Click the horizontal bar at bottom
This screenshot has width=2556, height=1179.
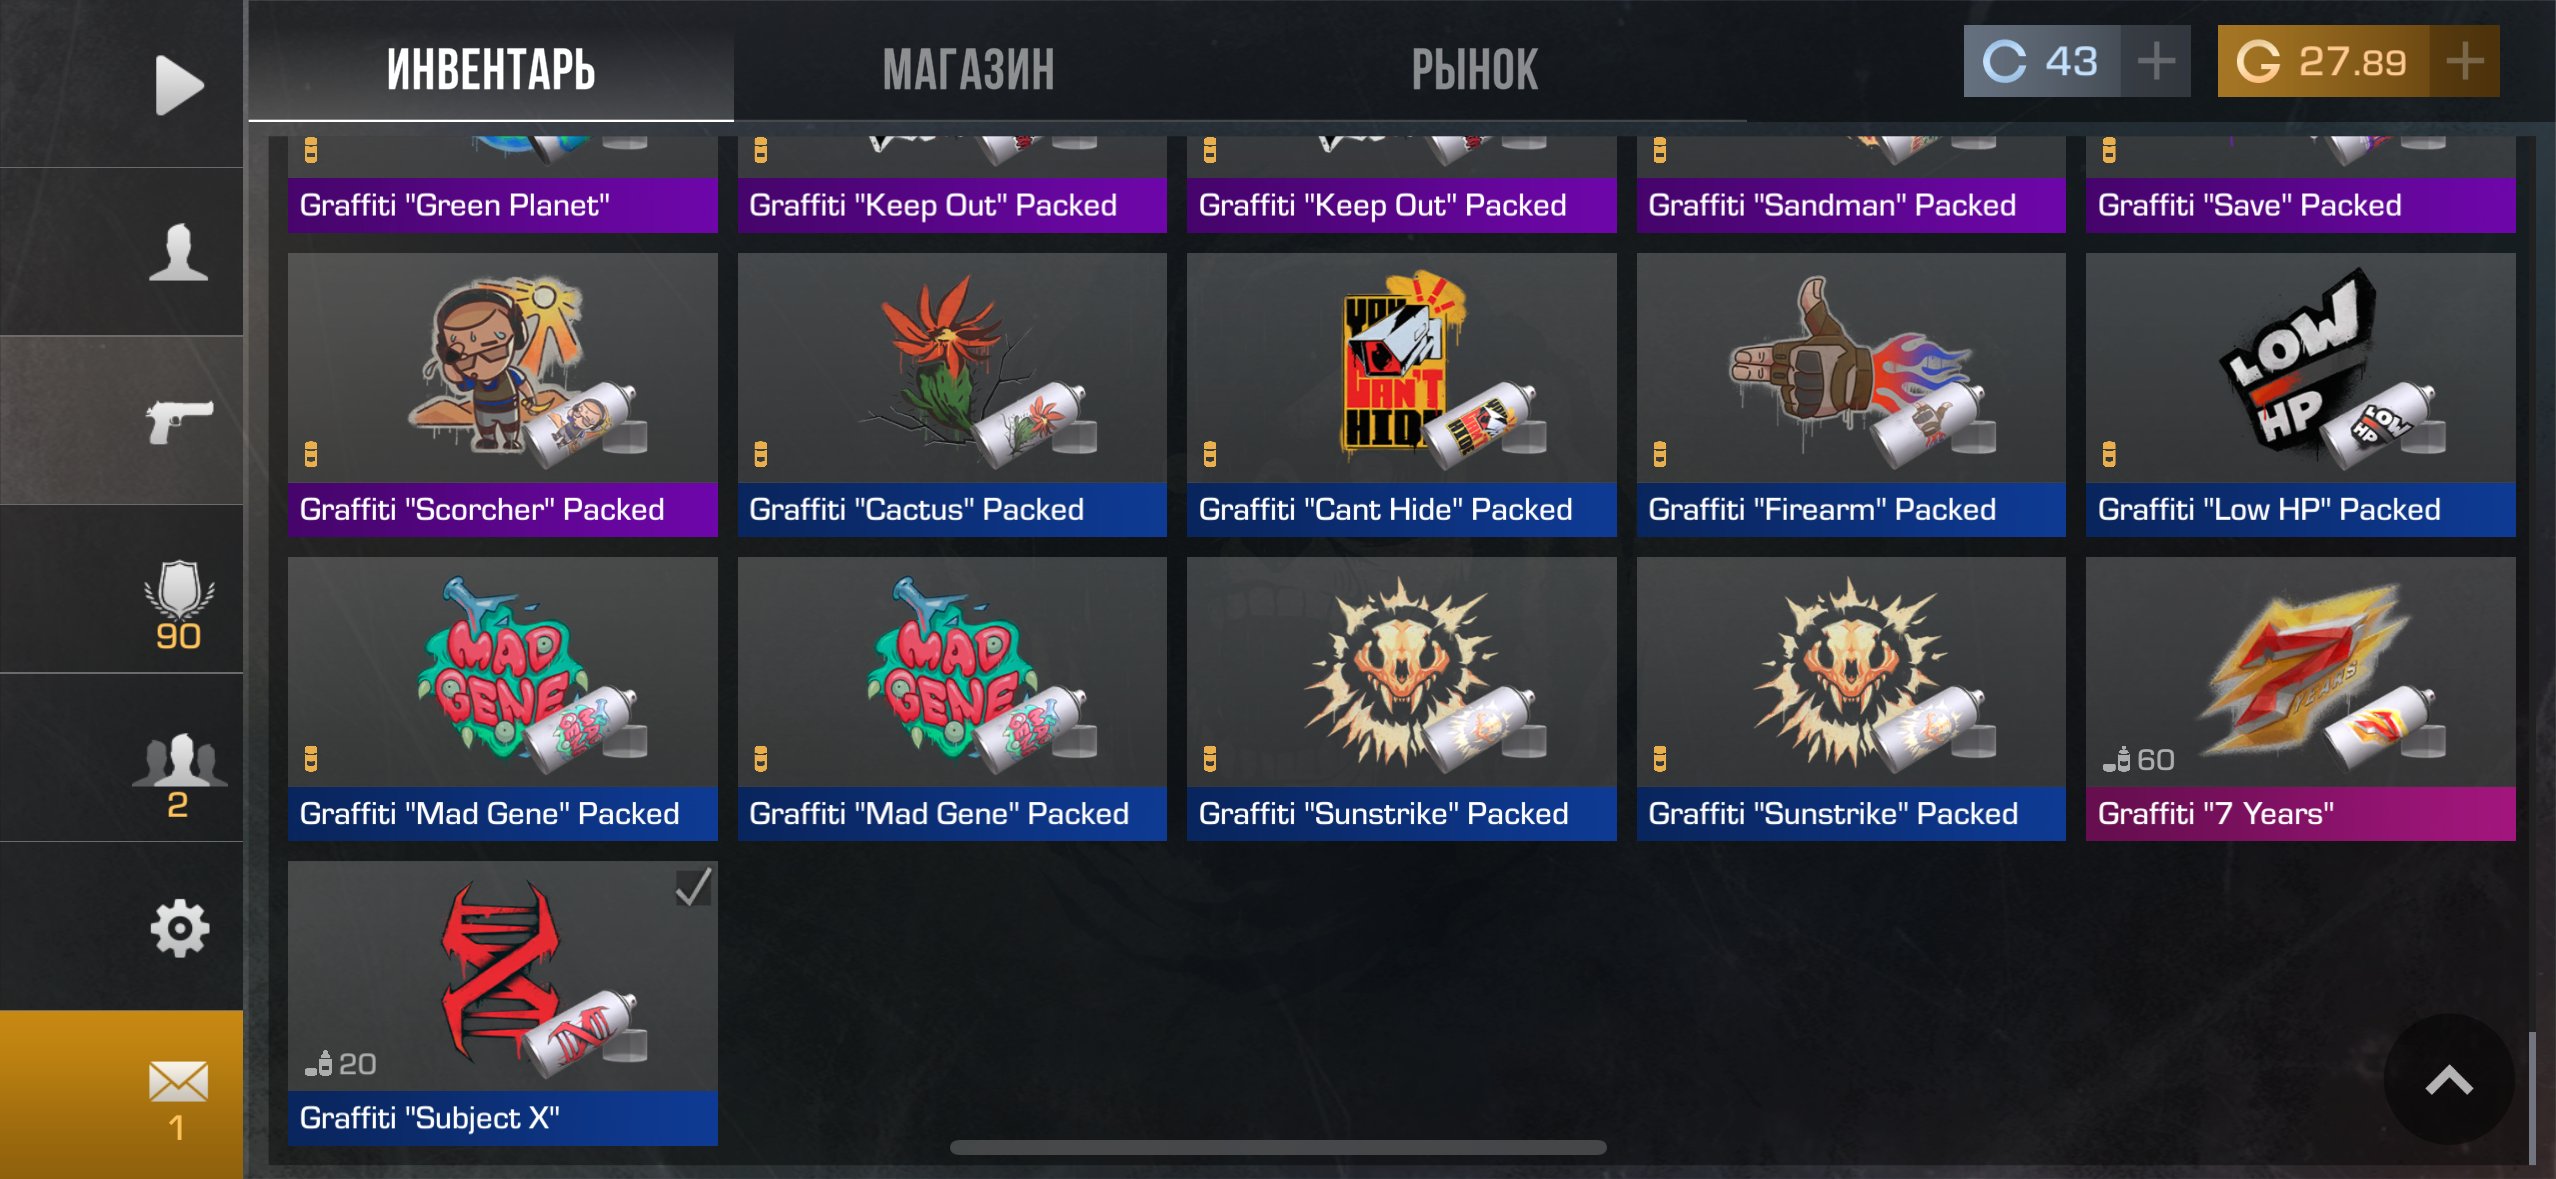1278,1147
